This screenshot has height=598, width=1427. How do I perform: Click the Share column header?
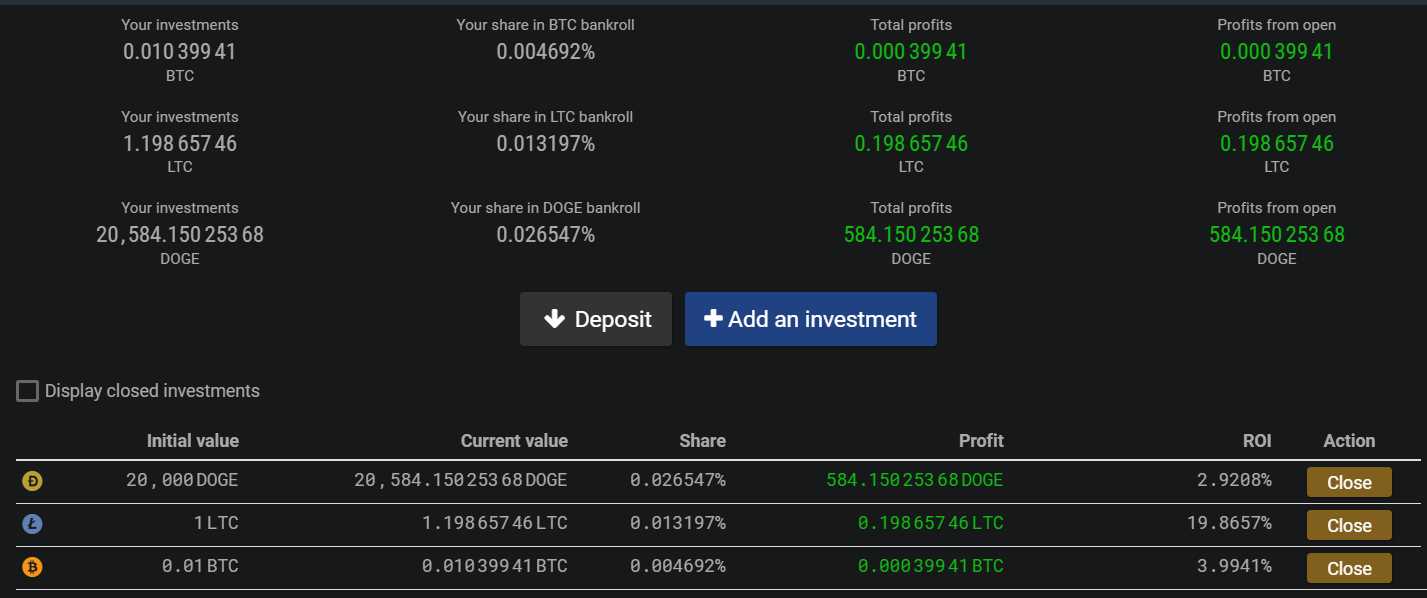point(702,441)
